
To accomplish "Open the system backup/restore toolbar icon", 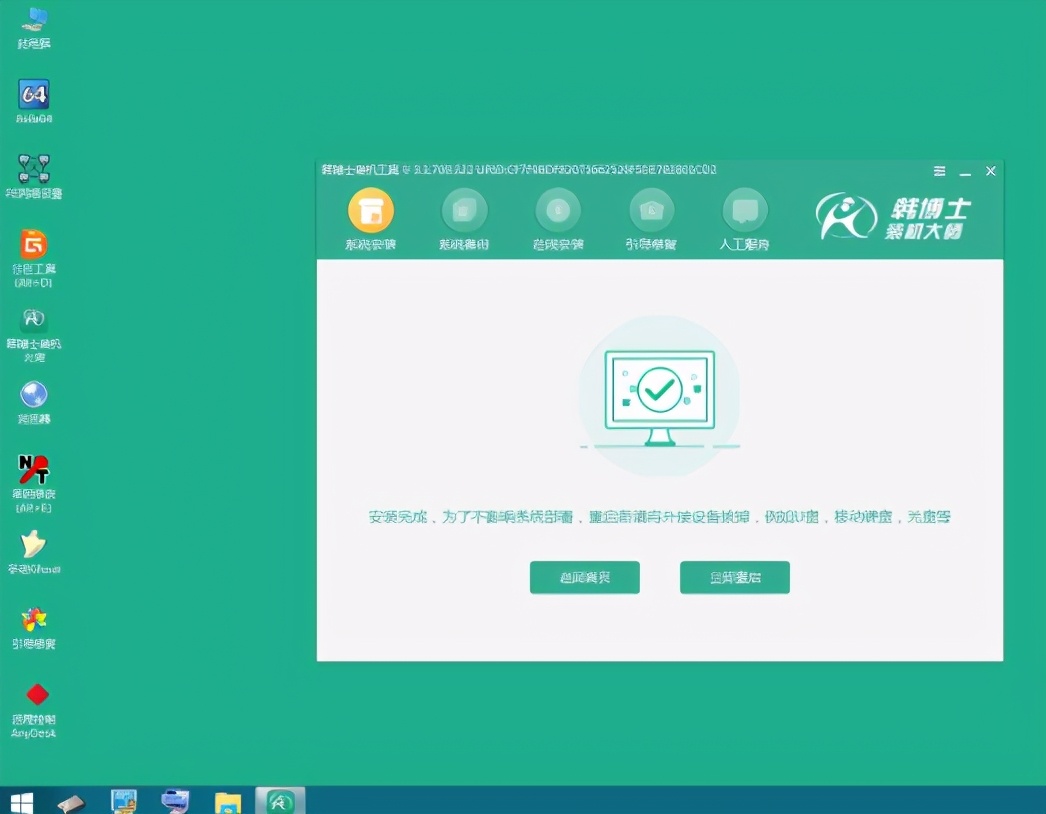I will 464,211.
